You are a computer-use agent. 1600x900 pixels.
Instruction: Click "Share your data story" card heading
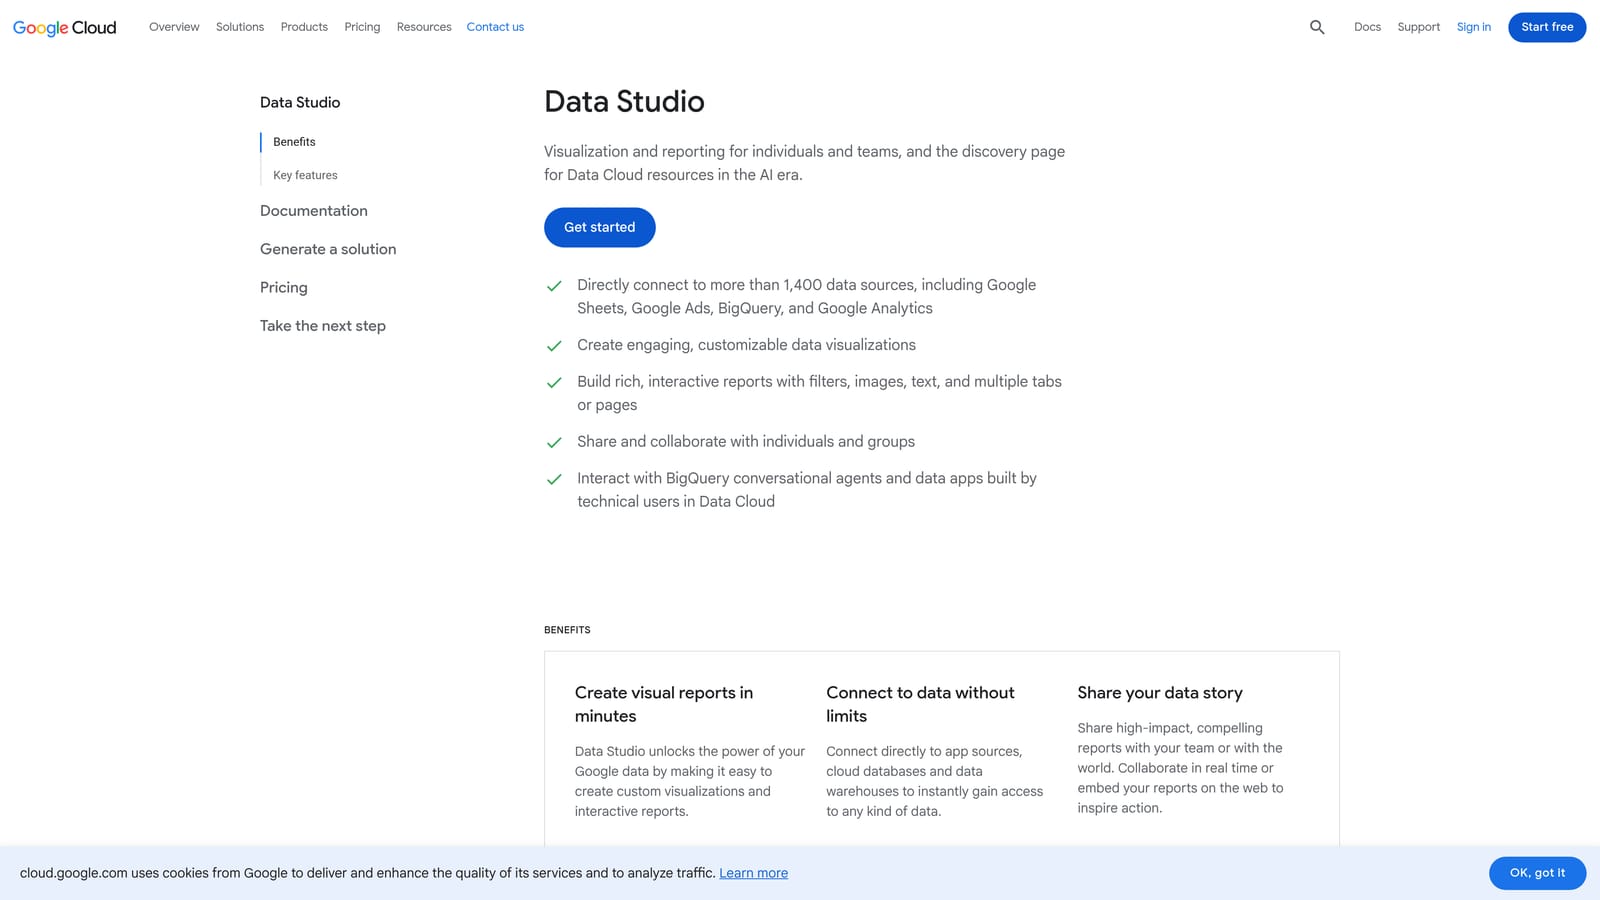(x=1160, y=693)
